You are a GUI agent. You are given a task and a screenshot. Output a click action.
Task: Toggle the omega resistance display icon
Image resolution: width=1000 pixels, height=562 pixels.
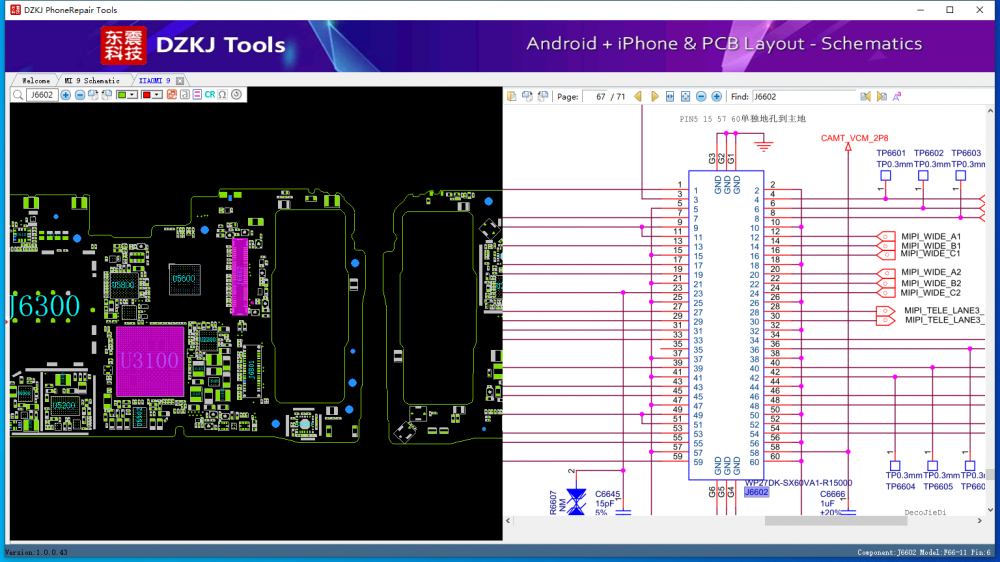coord(222,95)
